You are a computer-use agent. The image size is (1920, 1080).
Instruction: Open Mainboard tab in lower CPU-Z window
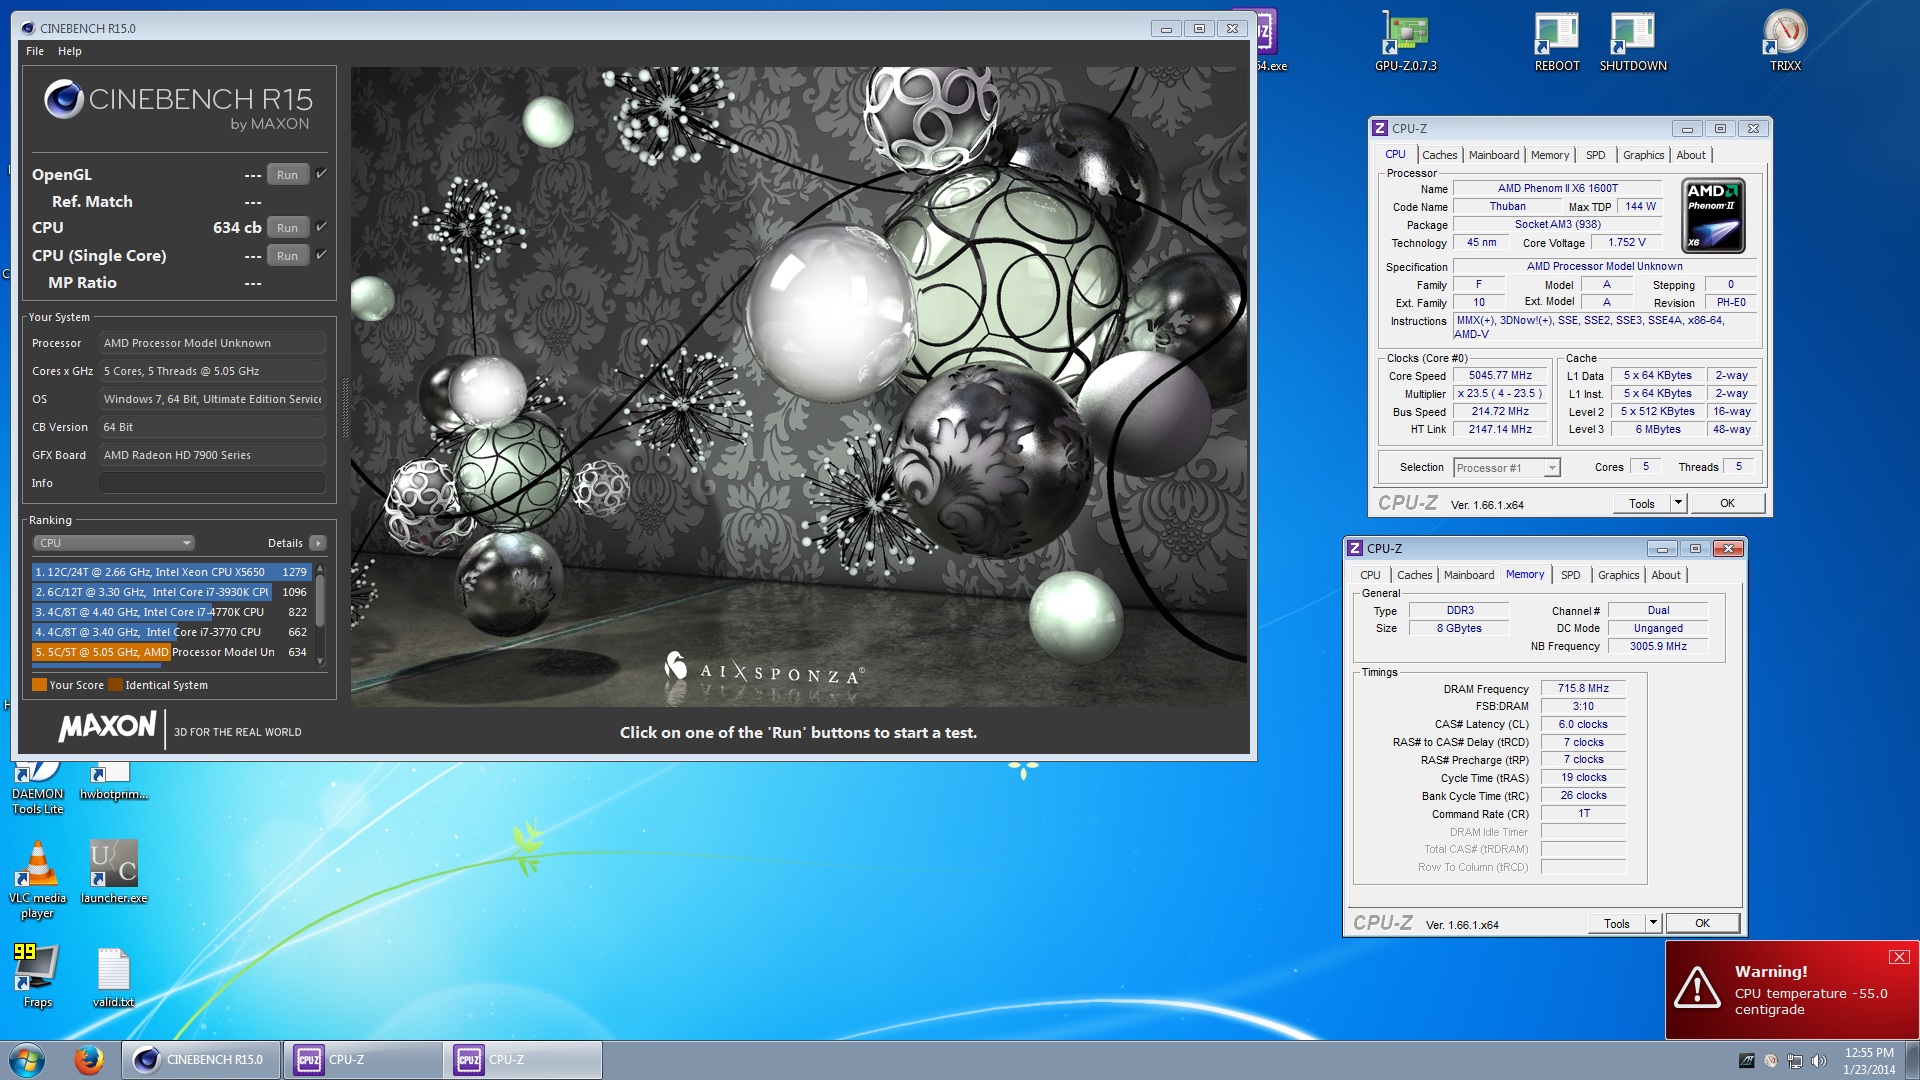[1469, 575]
